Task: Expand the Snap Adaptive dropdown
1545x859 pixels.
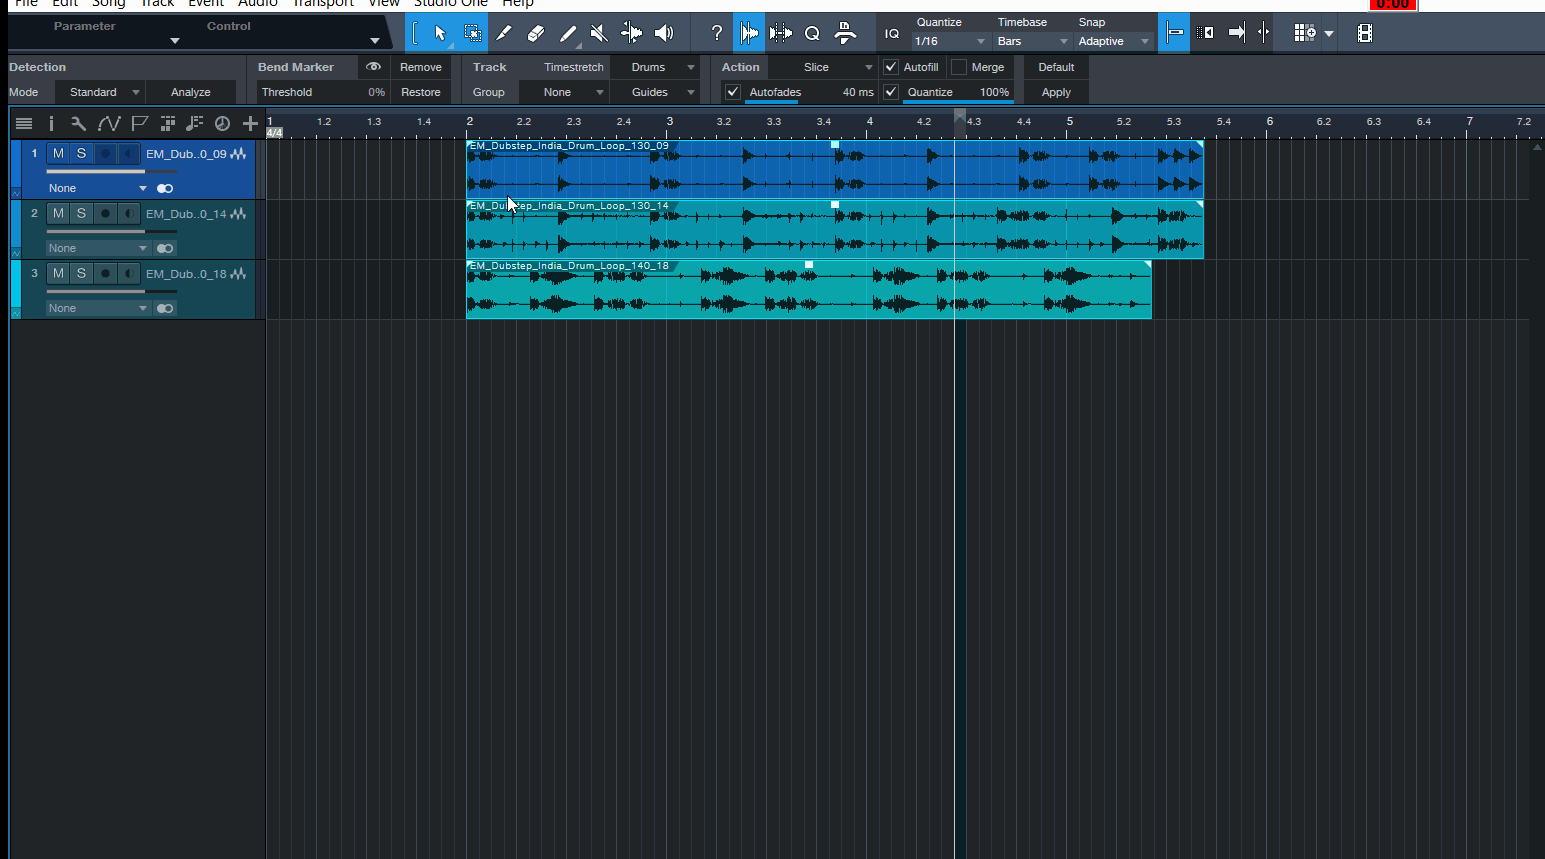Action: pos(1114,42)
